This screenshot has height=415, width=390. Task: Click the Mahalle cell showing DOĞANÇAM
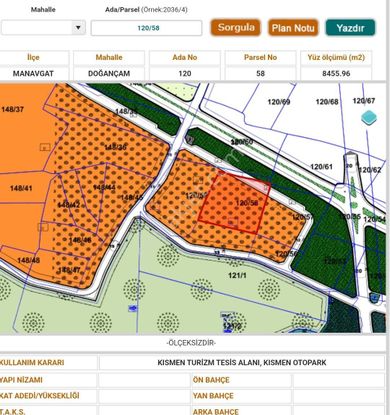coord(109,73)
